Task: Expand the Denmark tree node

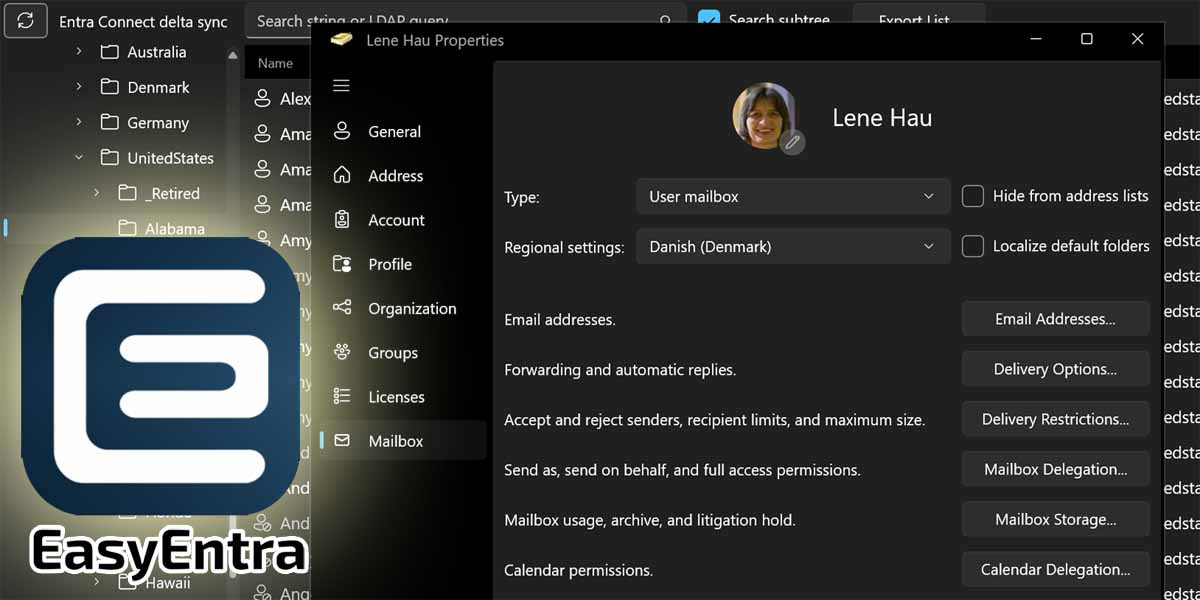Action: 79,87
